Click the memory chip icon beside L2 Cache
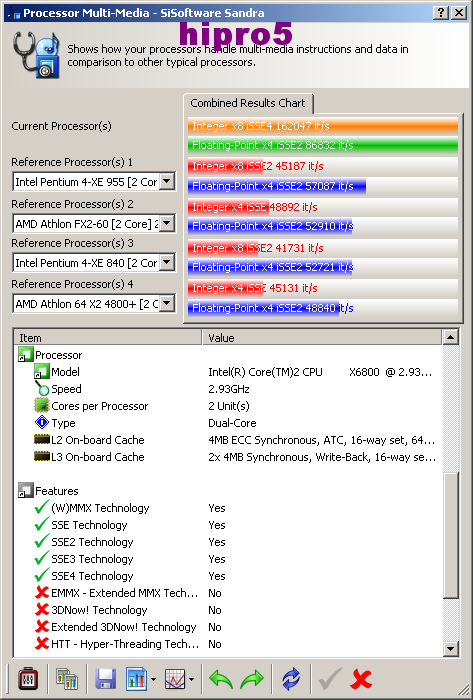Viewport: 473px width, 700px height. point(41,440)
